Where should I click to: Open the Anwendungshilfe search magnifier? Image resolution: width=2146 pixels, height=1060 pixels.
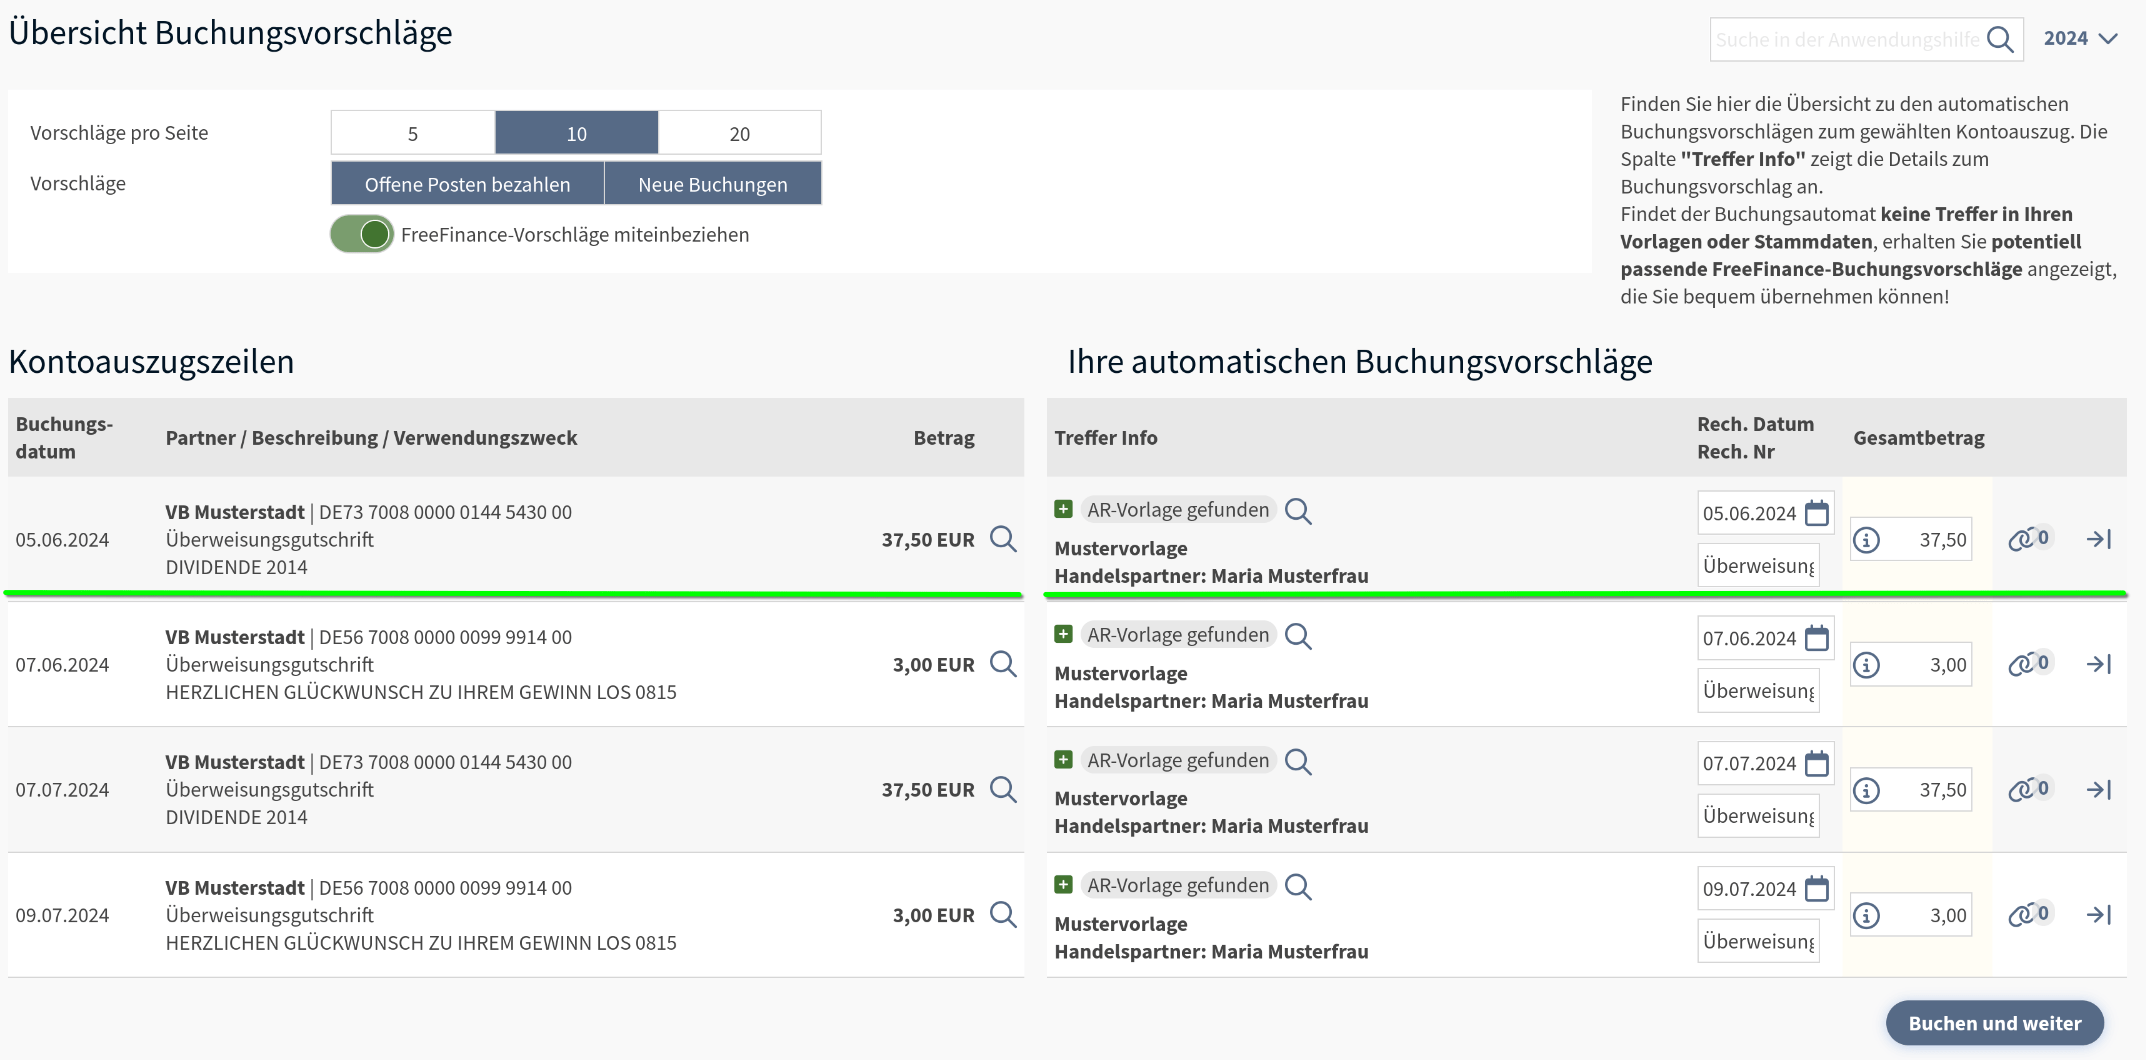coord(2001,39)
